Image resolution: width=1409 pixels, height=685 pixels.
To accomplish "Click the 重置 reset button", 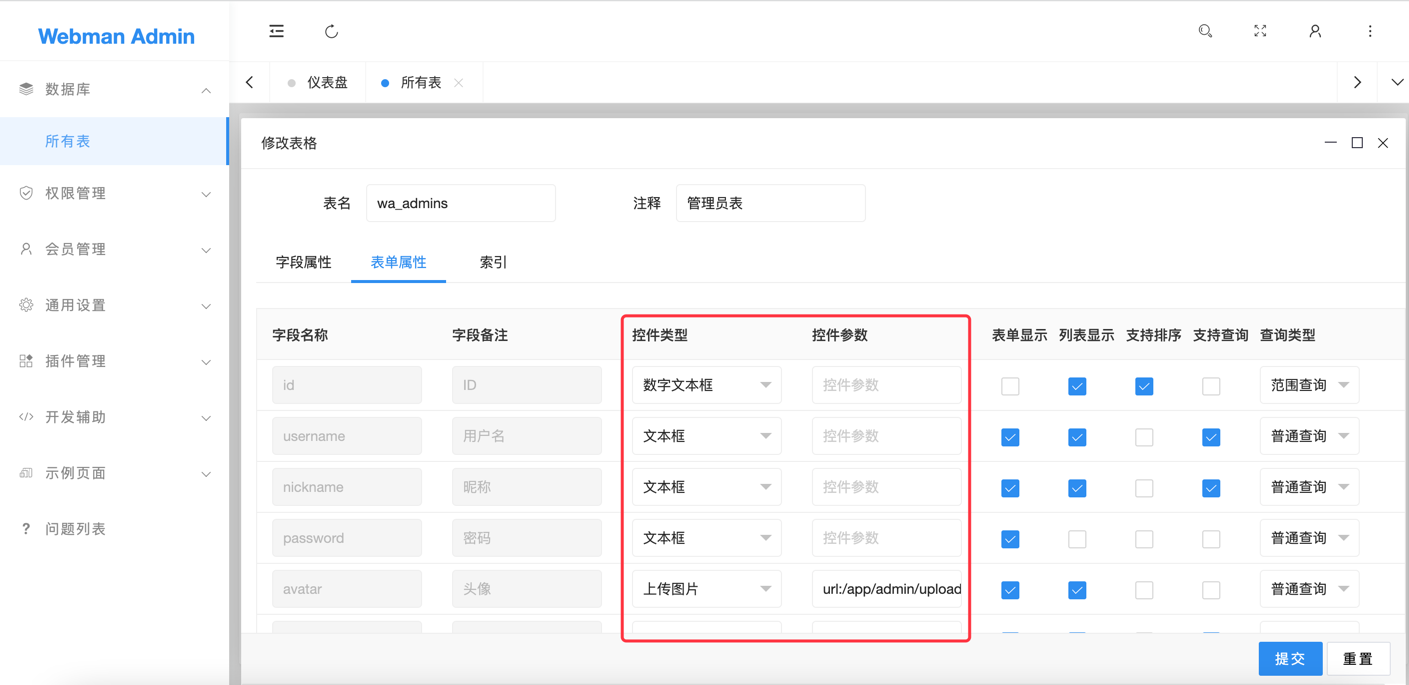I will (x=1358, y=659).
